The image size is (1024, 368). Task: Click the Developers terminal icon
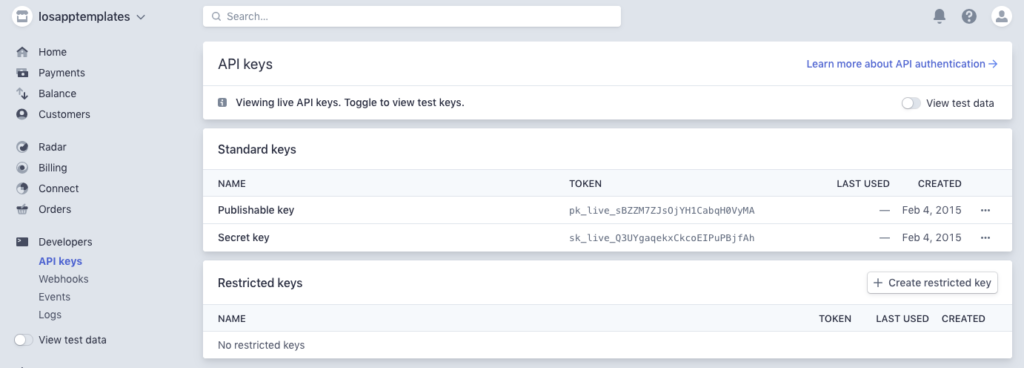click(22, 241)
